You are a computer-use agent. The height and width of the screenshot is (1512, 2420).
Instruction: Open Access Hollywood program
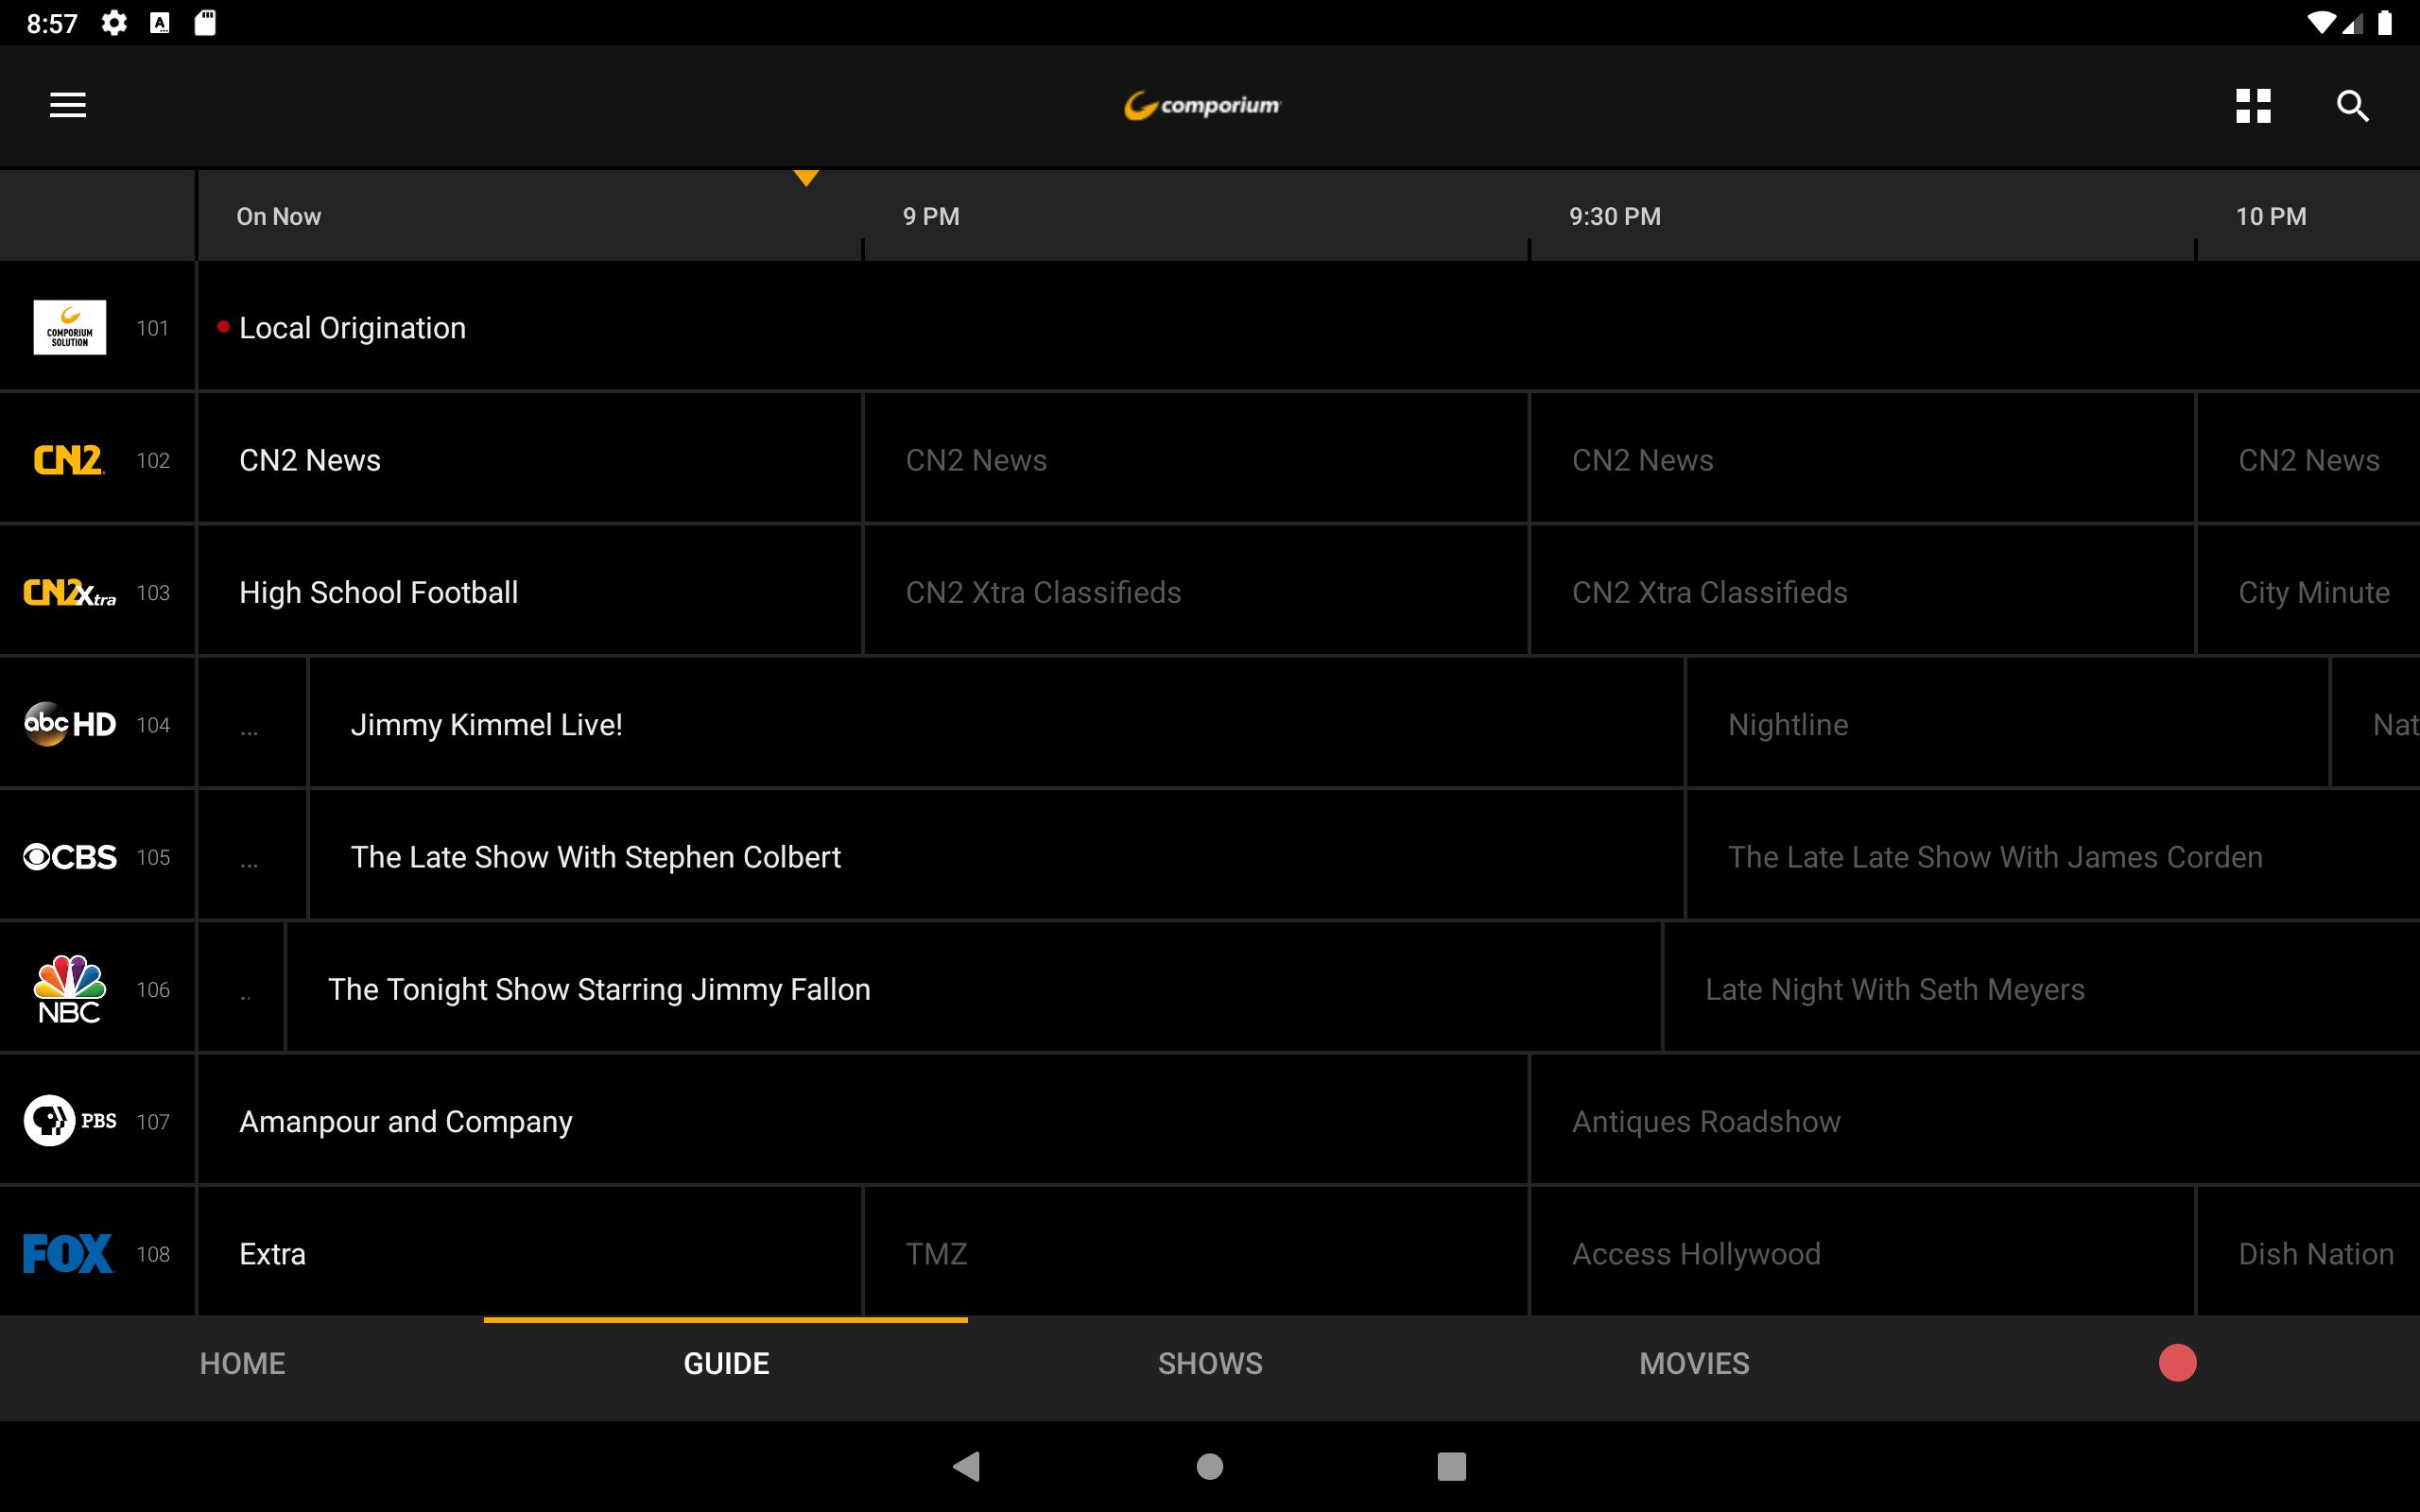(1862, 1254)
